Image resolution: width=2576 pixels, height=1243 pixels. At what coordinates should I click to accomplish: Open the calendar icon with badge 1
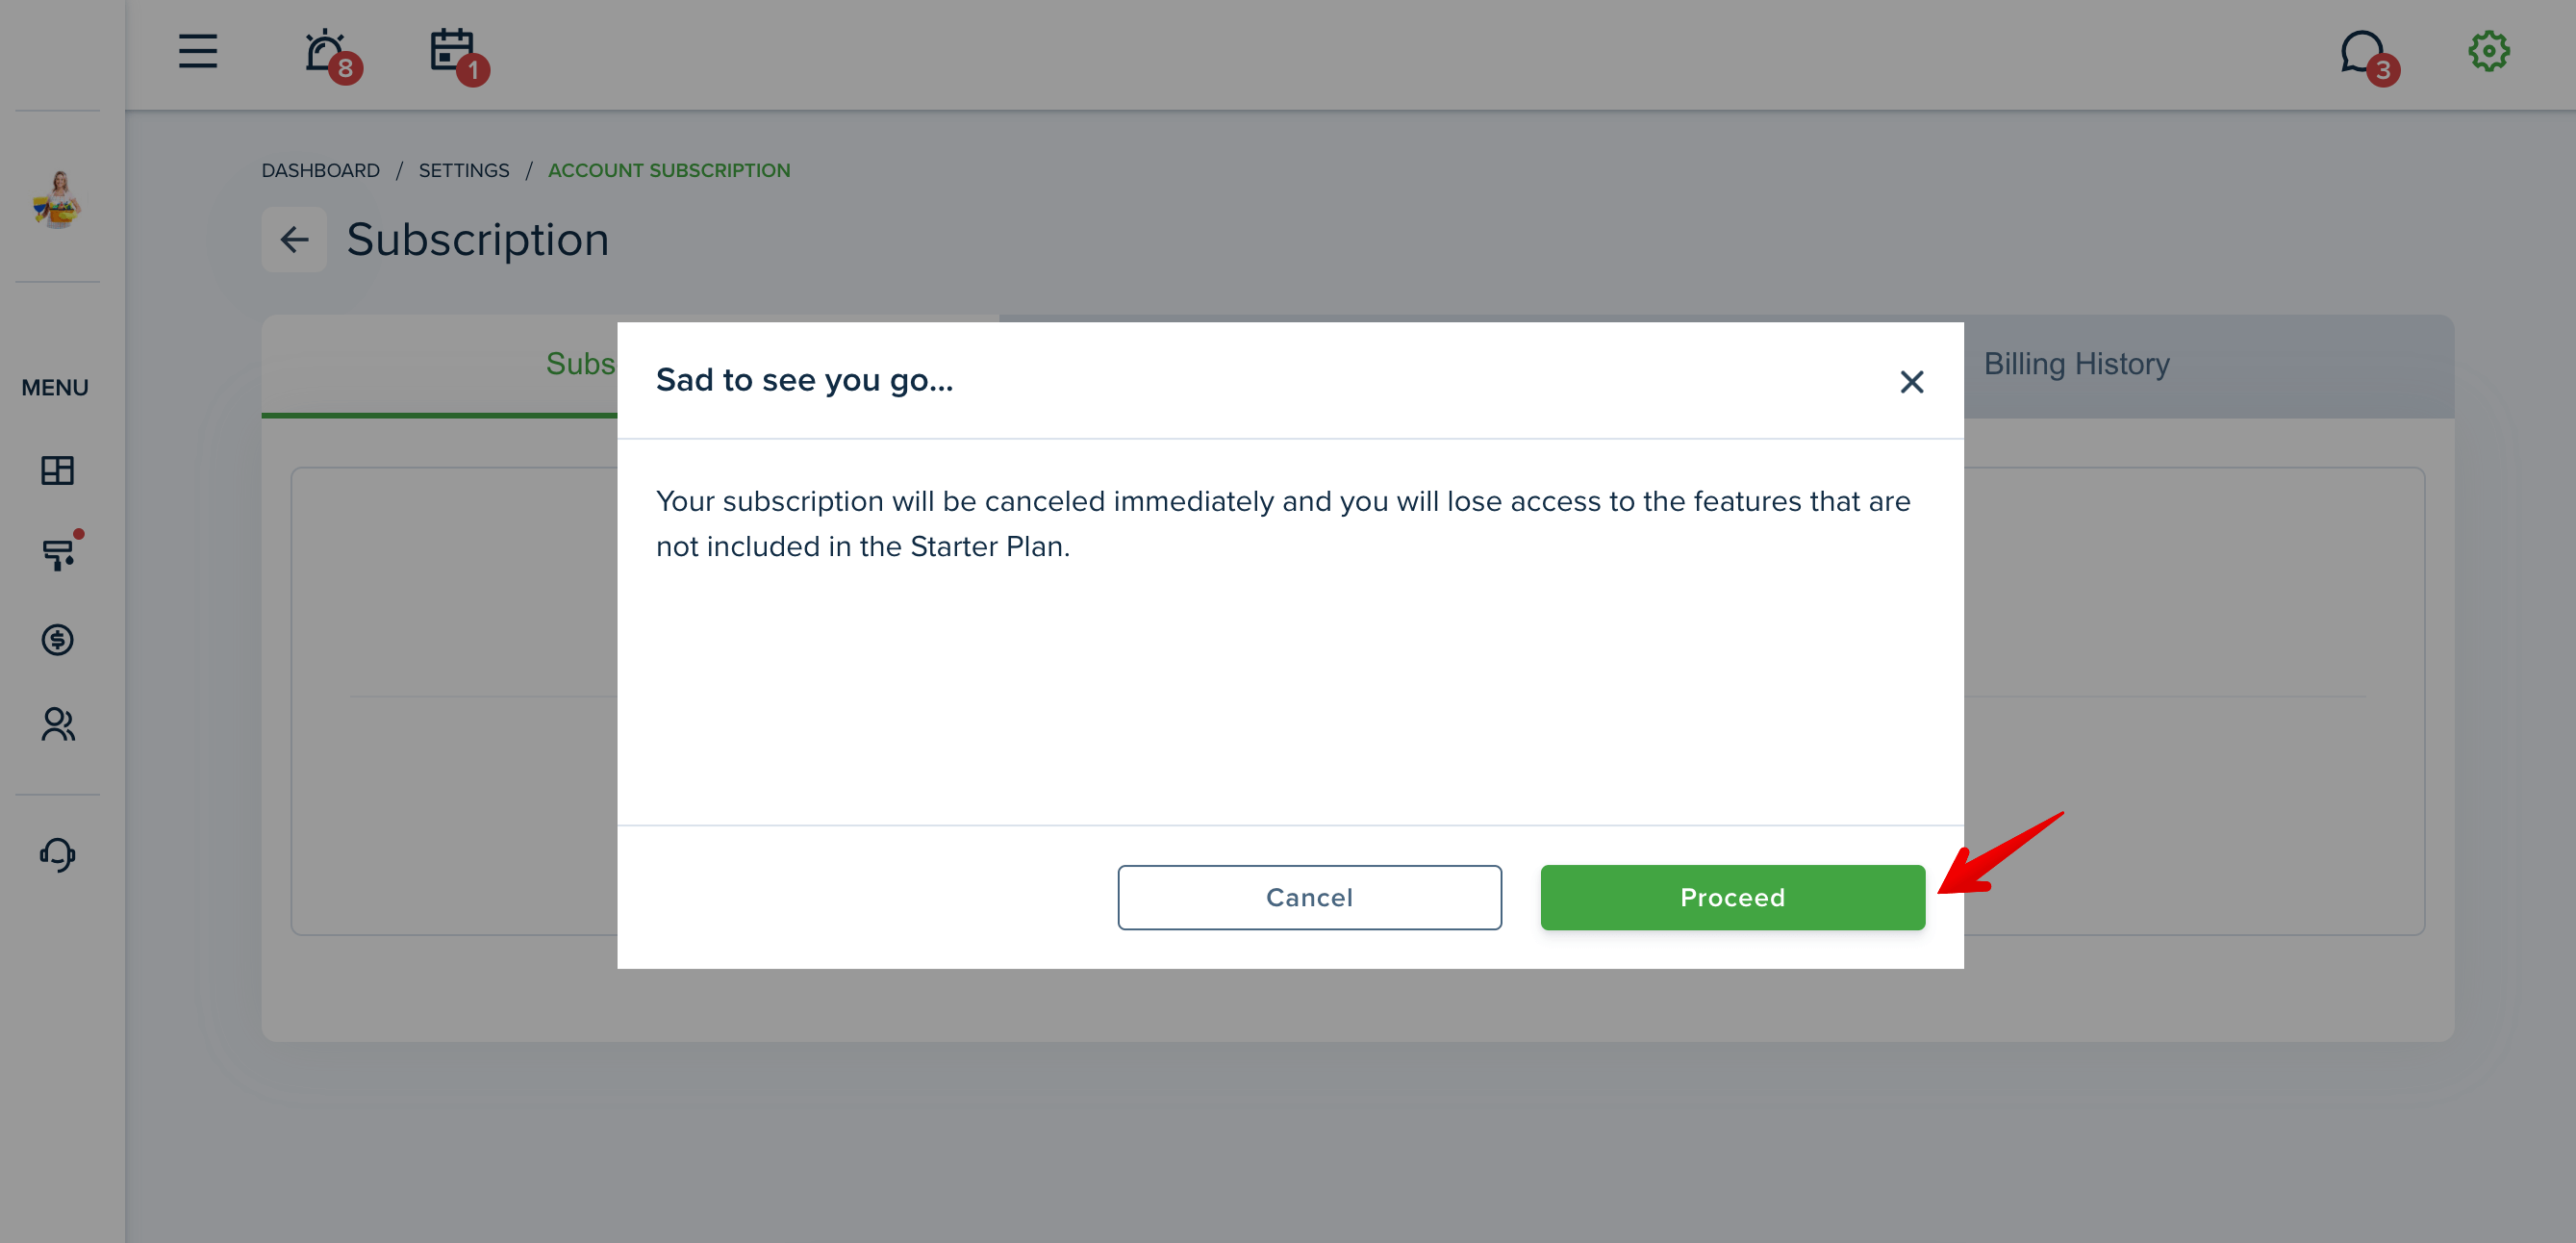(458, 54)
